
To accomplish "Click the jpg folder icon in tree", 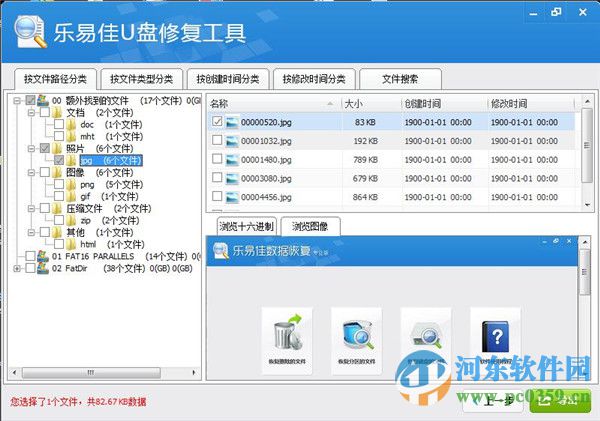I will coord(71,160).
